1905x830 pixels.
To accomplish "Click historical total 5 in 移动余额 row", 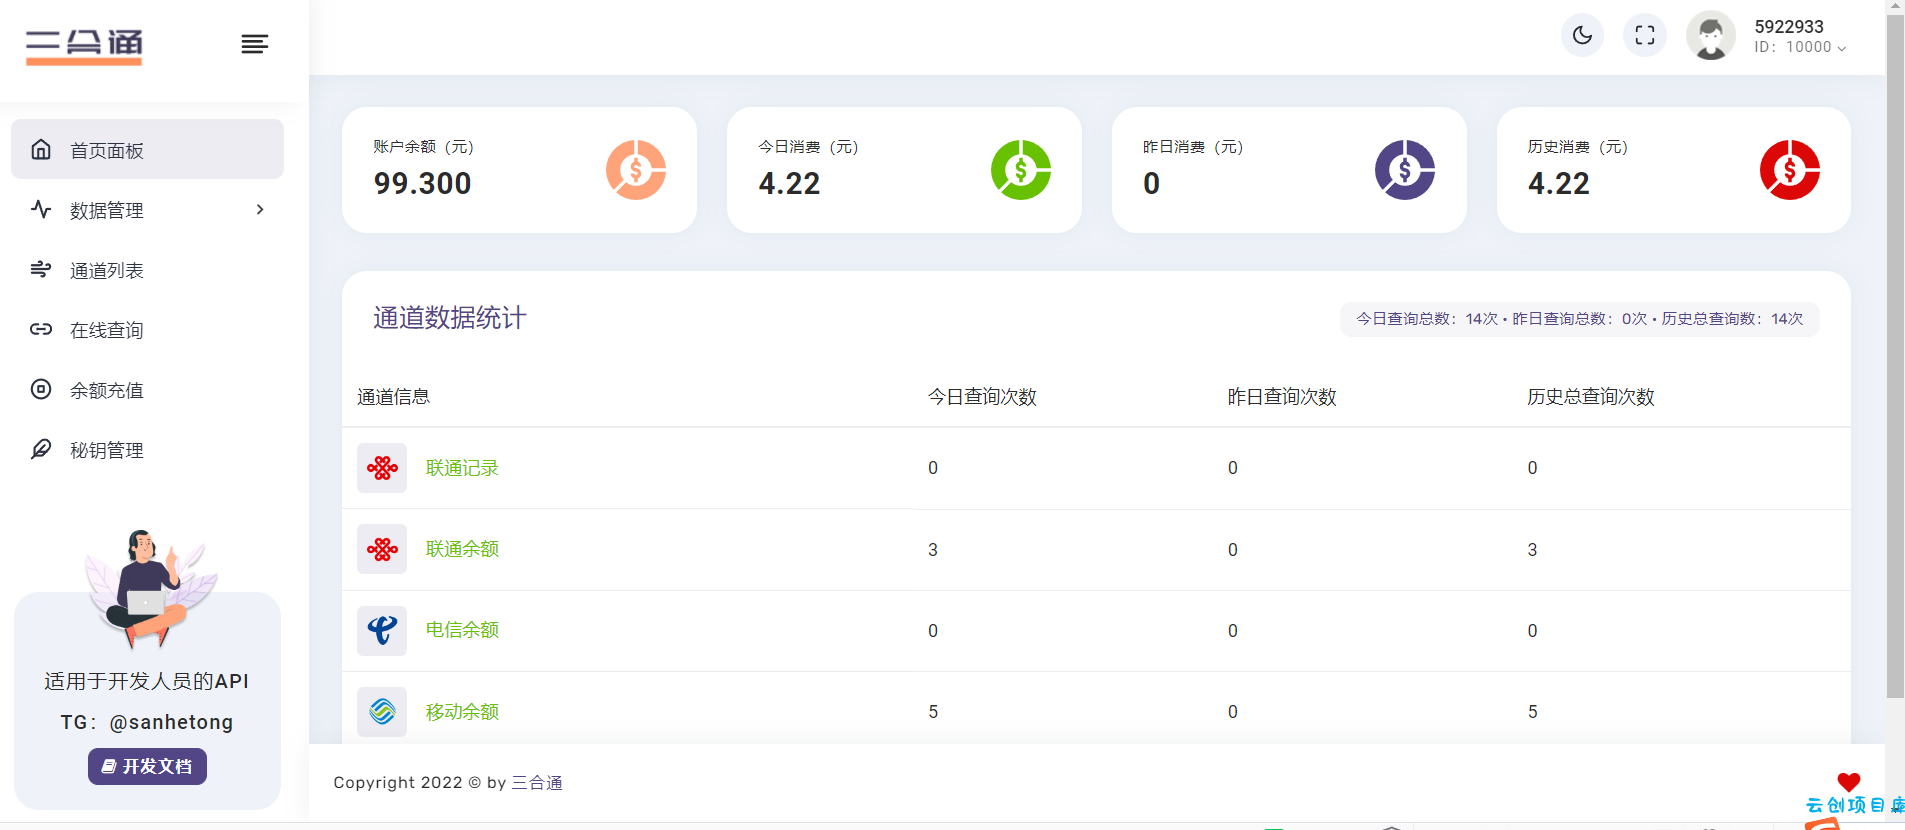I will pyautogui.click(x=1532, y=712).
